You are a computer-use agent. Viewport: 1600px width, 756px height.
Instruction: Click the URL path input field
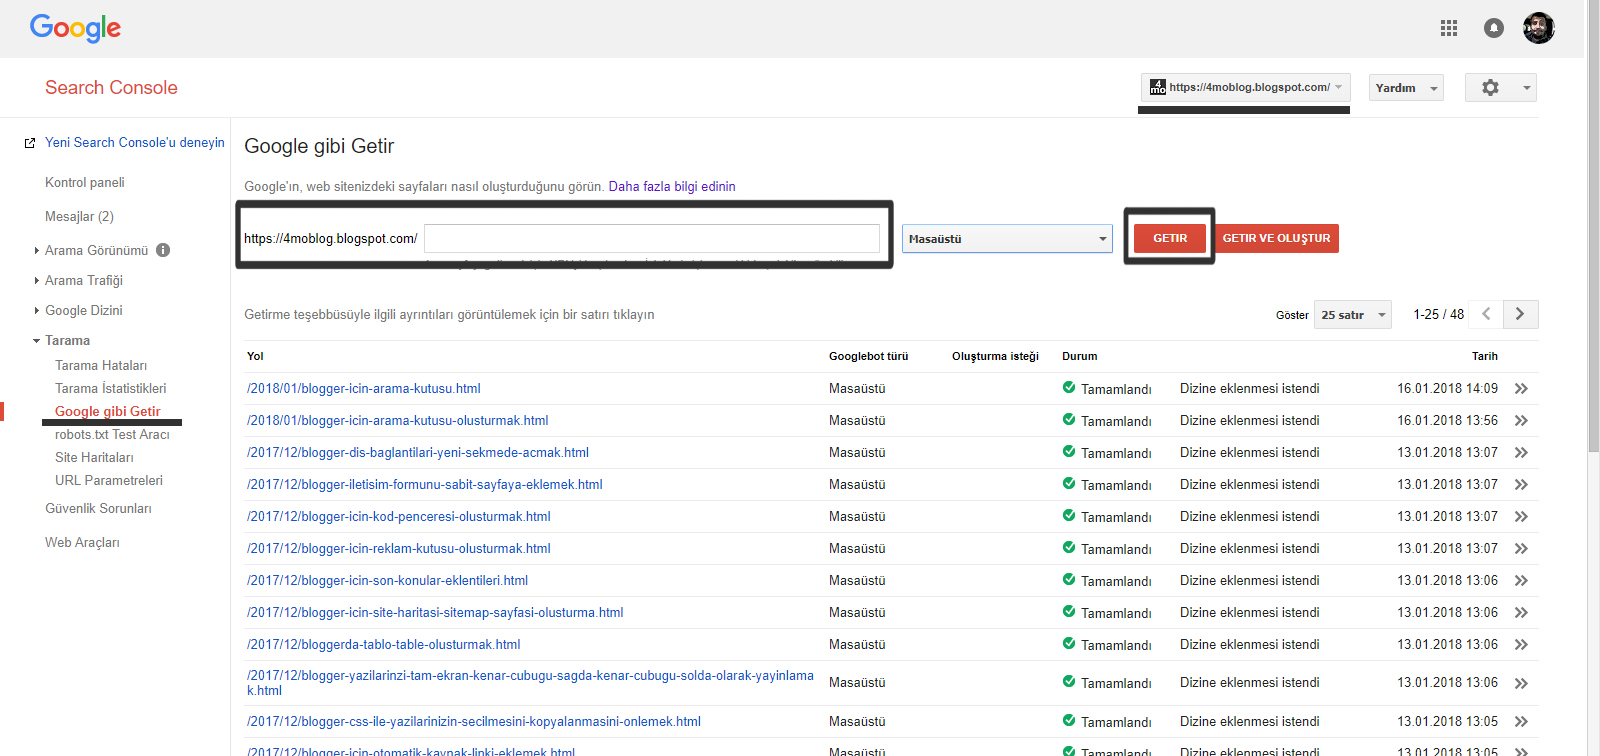coord(652,238)
